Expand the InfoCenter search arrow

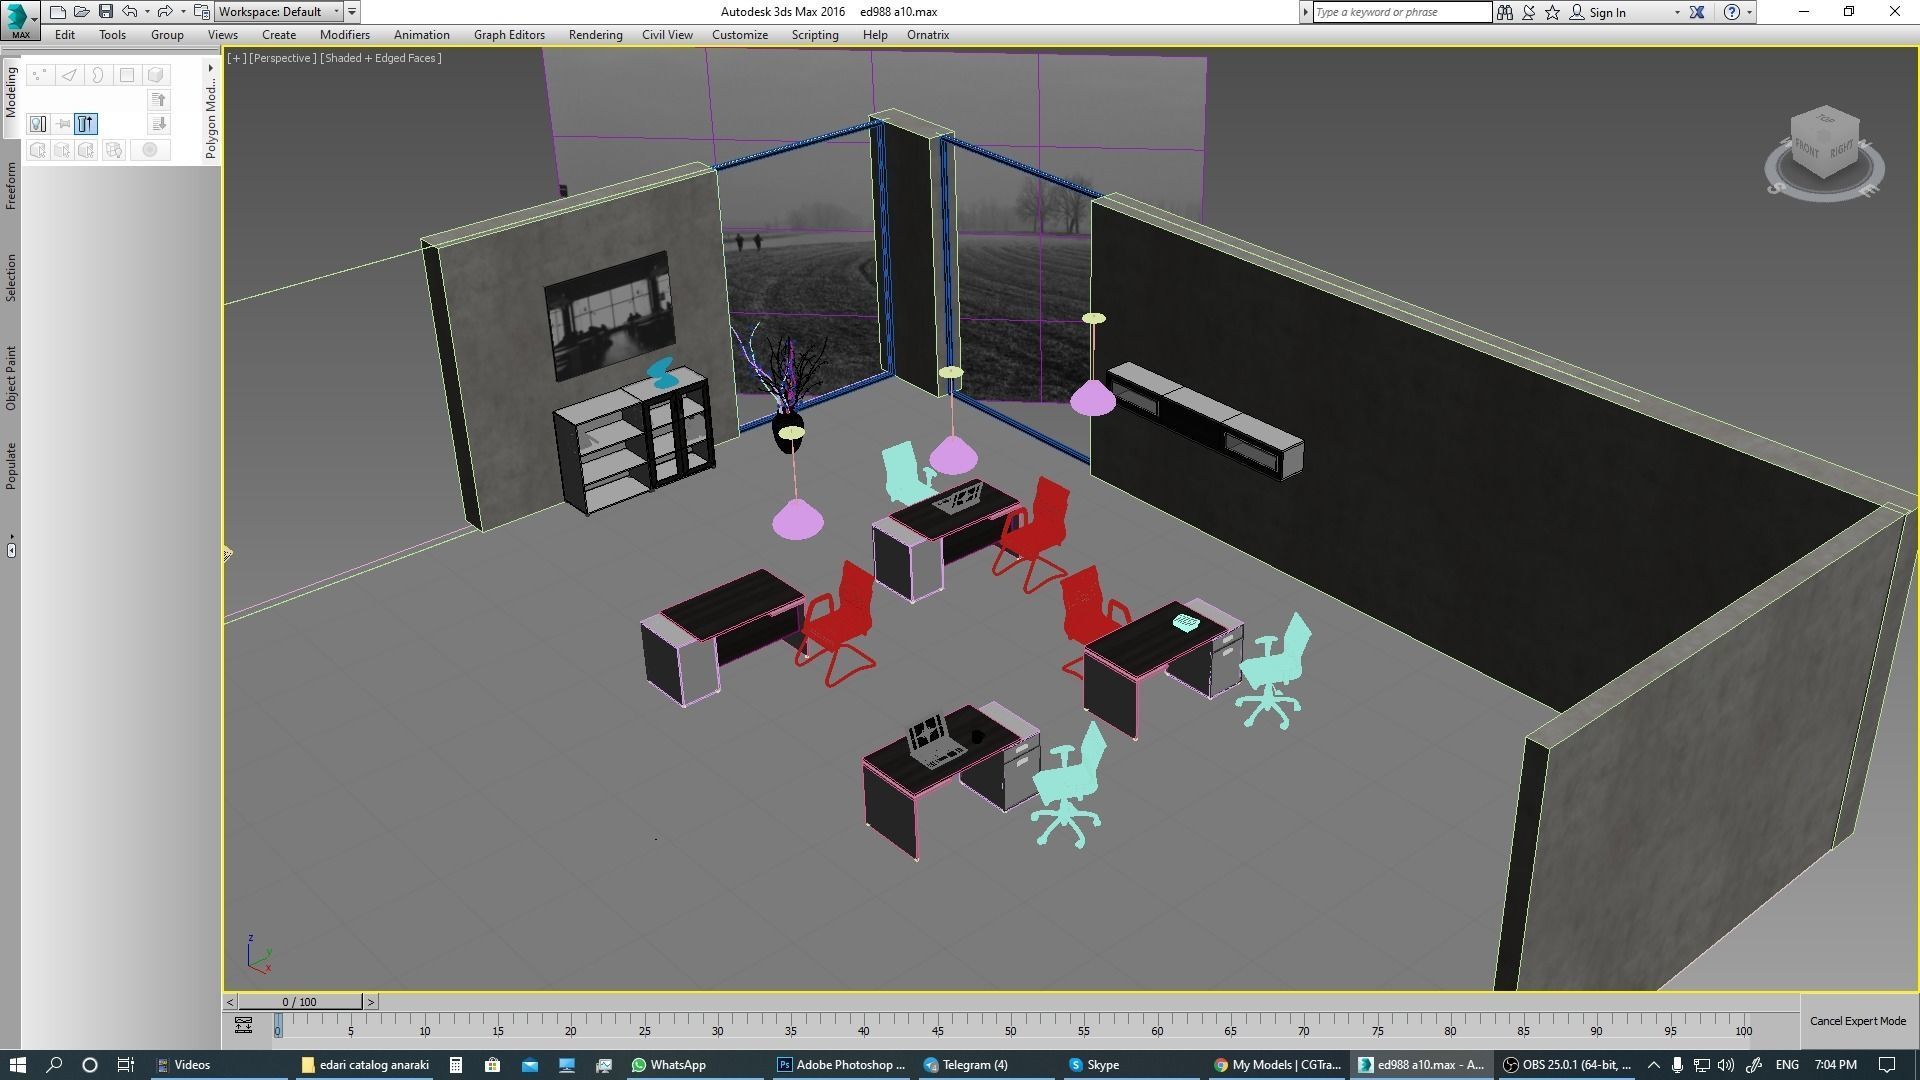[1305, 12]
